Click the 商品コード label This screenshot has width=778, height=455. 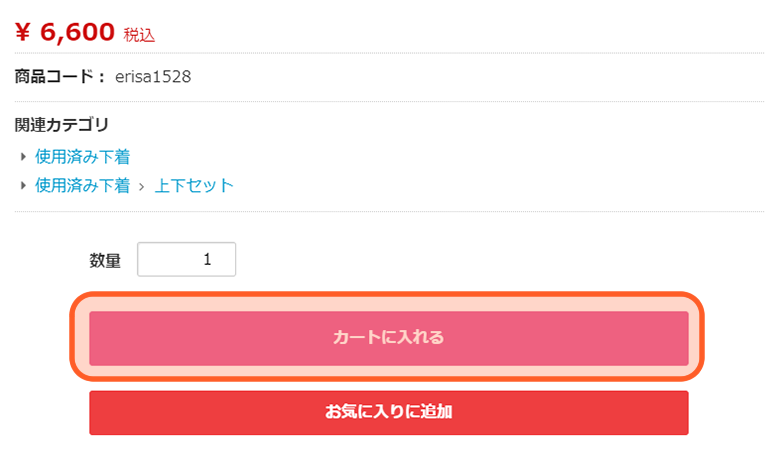pos(60,76)
